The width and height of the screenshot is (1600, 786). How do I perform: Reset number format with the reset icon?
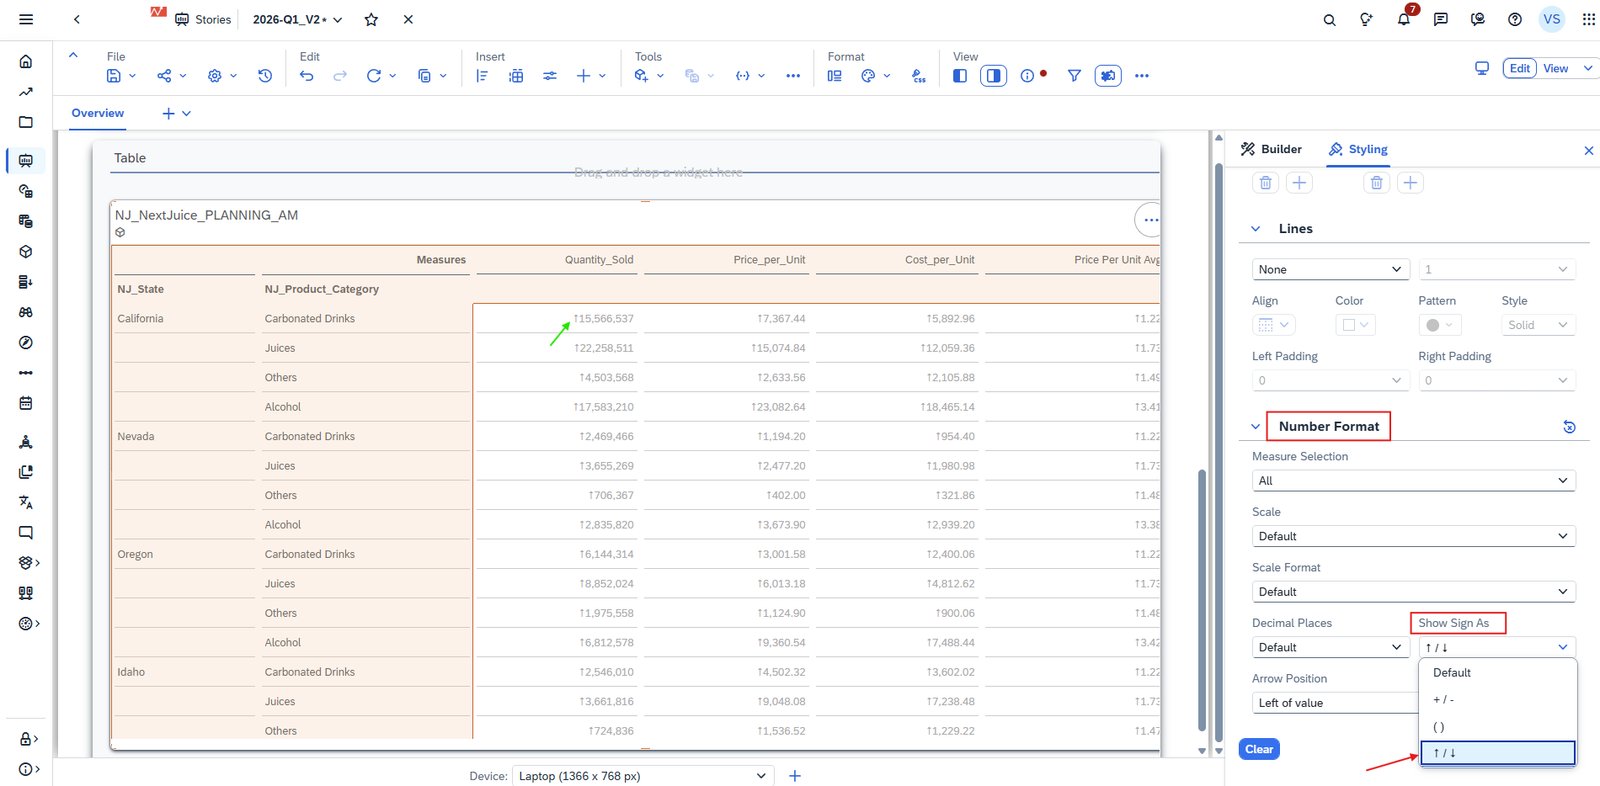pos(1569,427)
